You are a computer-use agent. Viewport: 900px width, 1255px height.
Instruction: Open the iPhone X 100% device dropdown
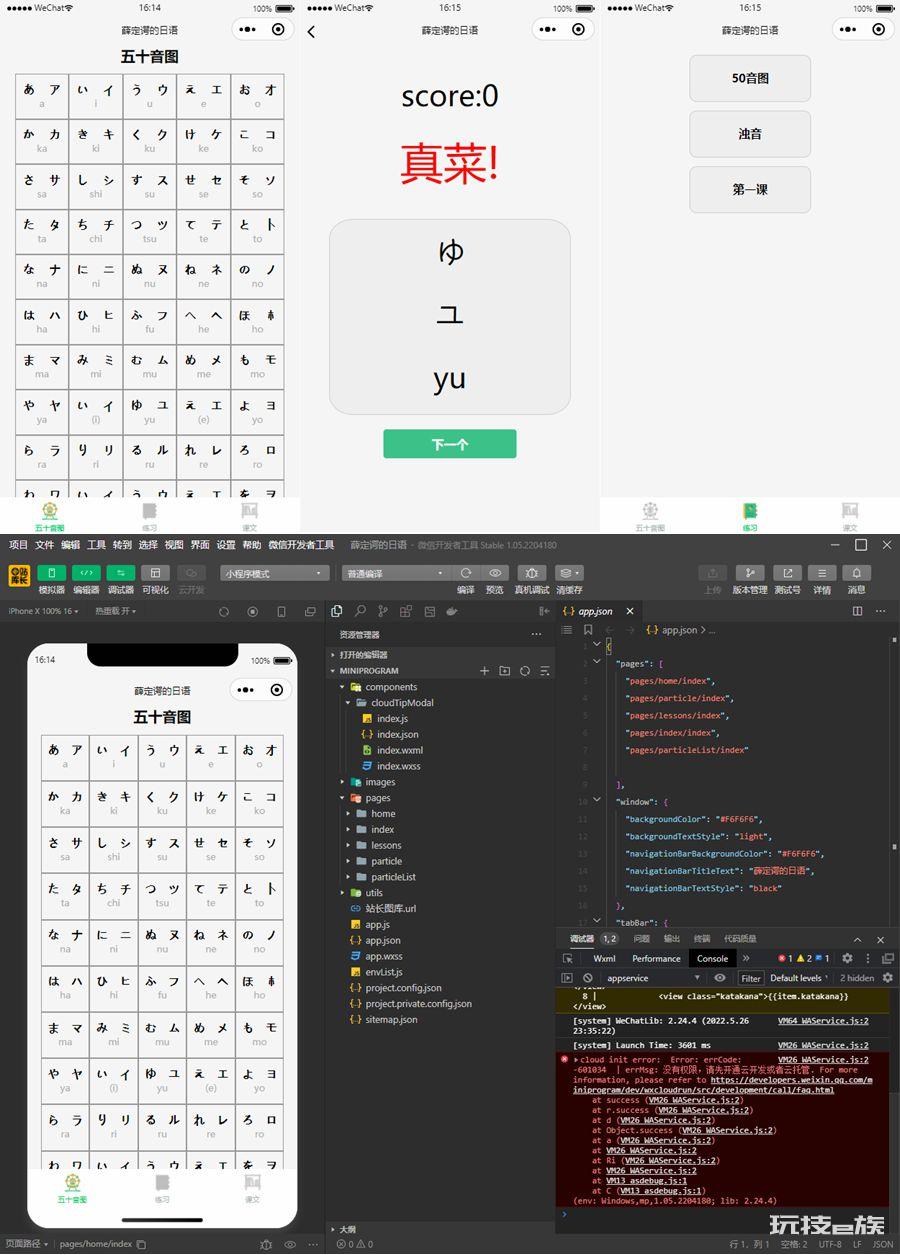(x=43, y=611)
